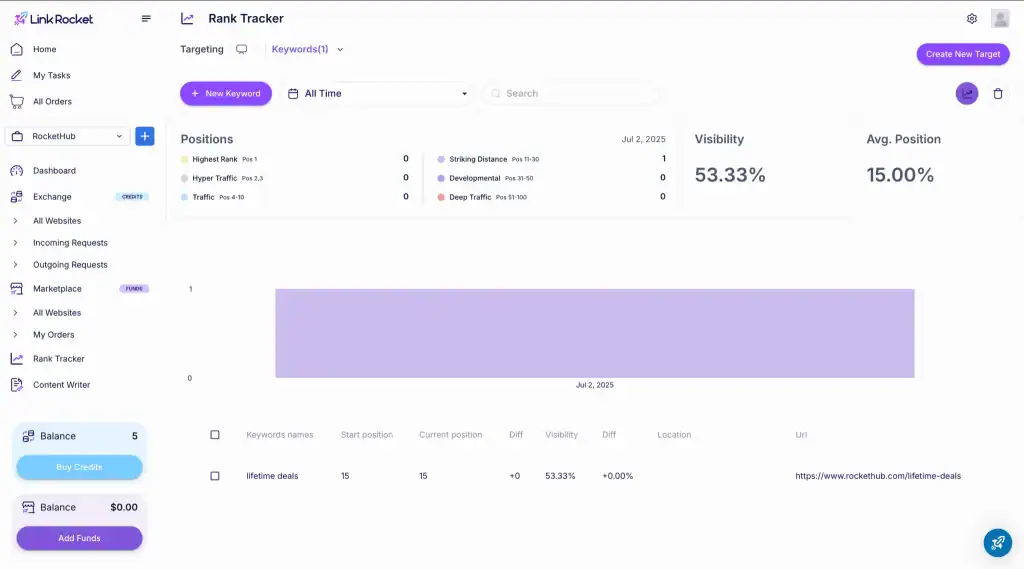Click the Targeting label
The height and width of the screenshot is (569, 1024).
click(x=202, y=49)
